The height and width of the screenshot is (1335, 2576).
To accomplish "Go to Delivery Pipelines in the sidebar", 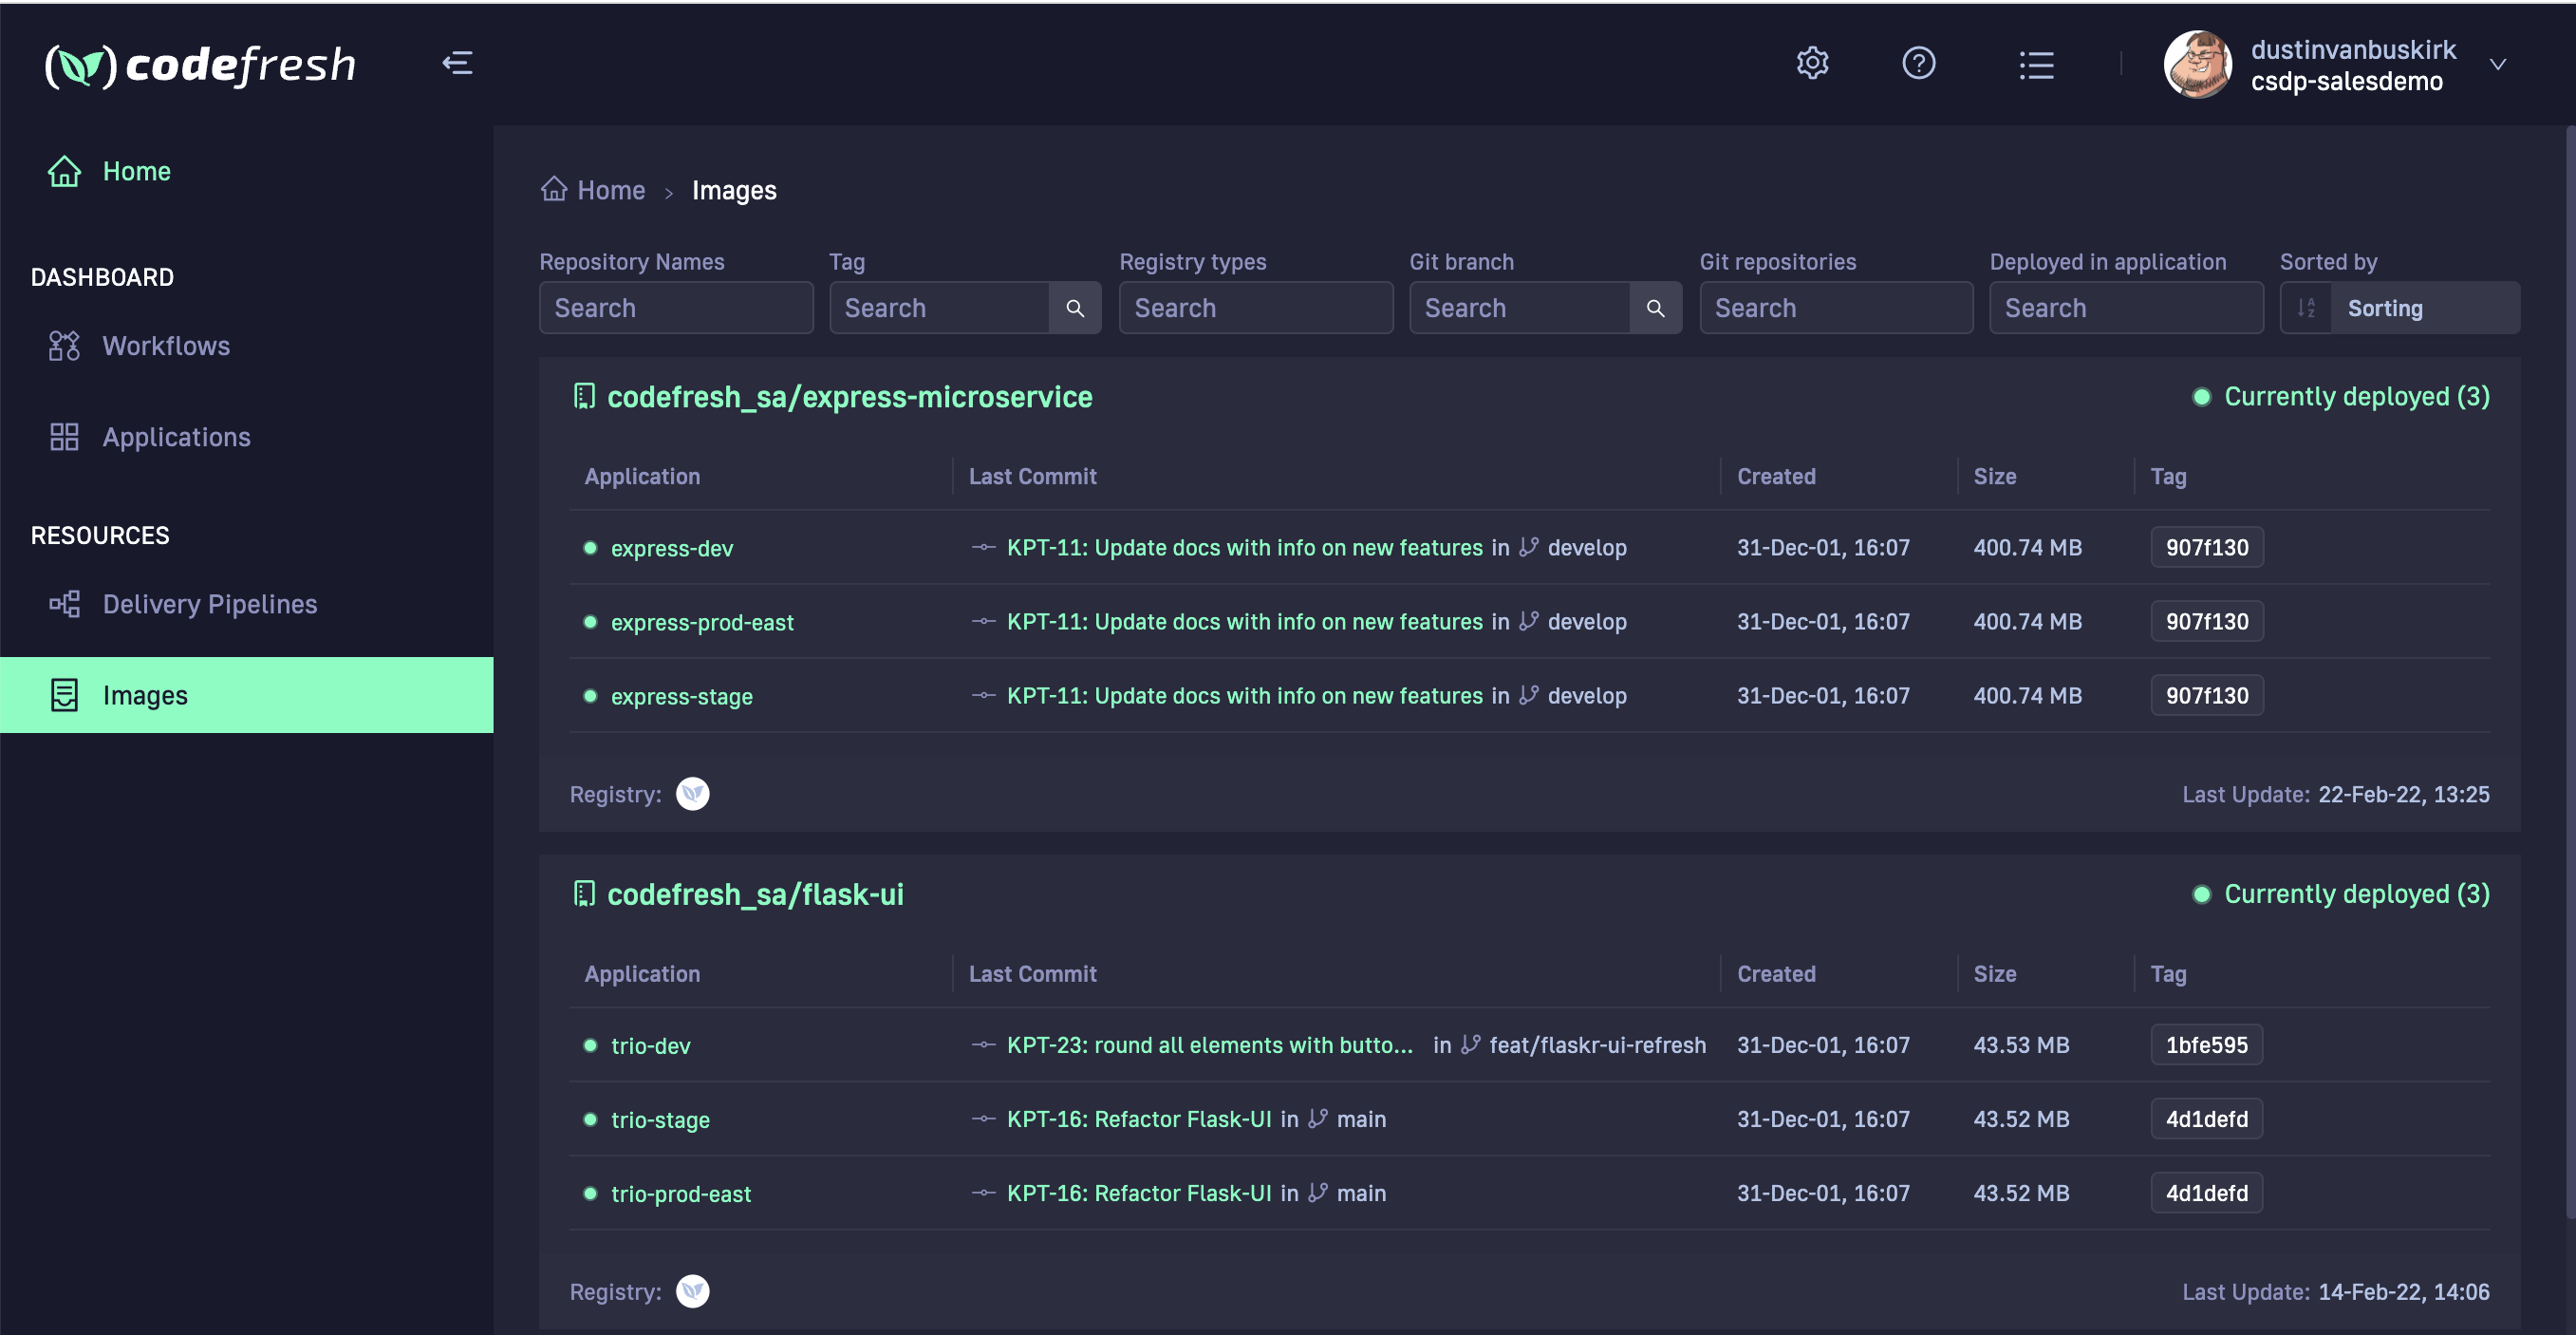I will pyautogui.click(x=209, y=604).
